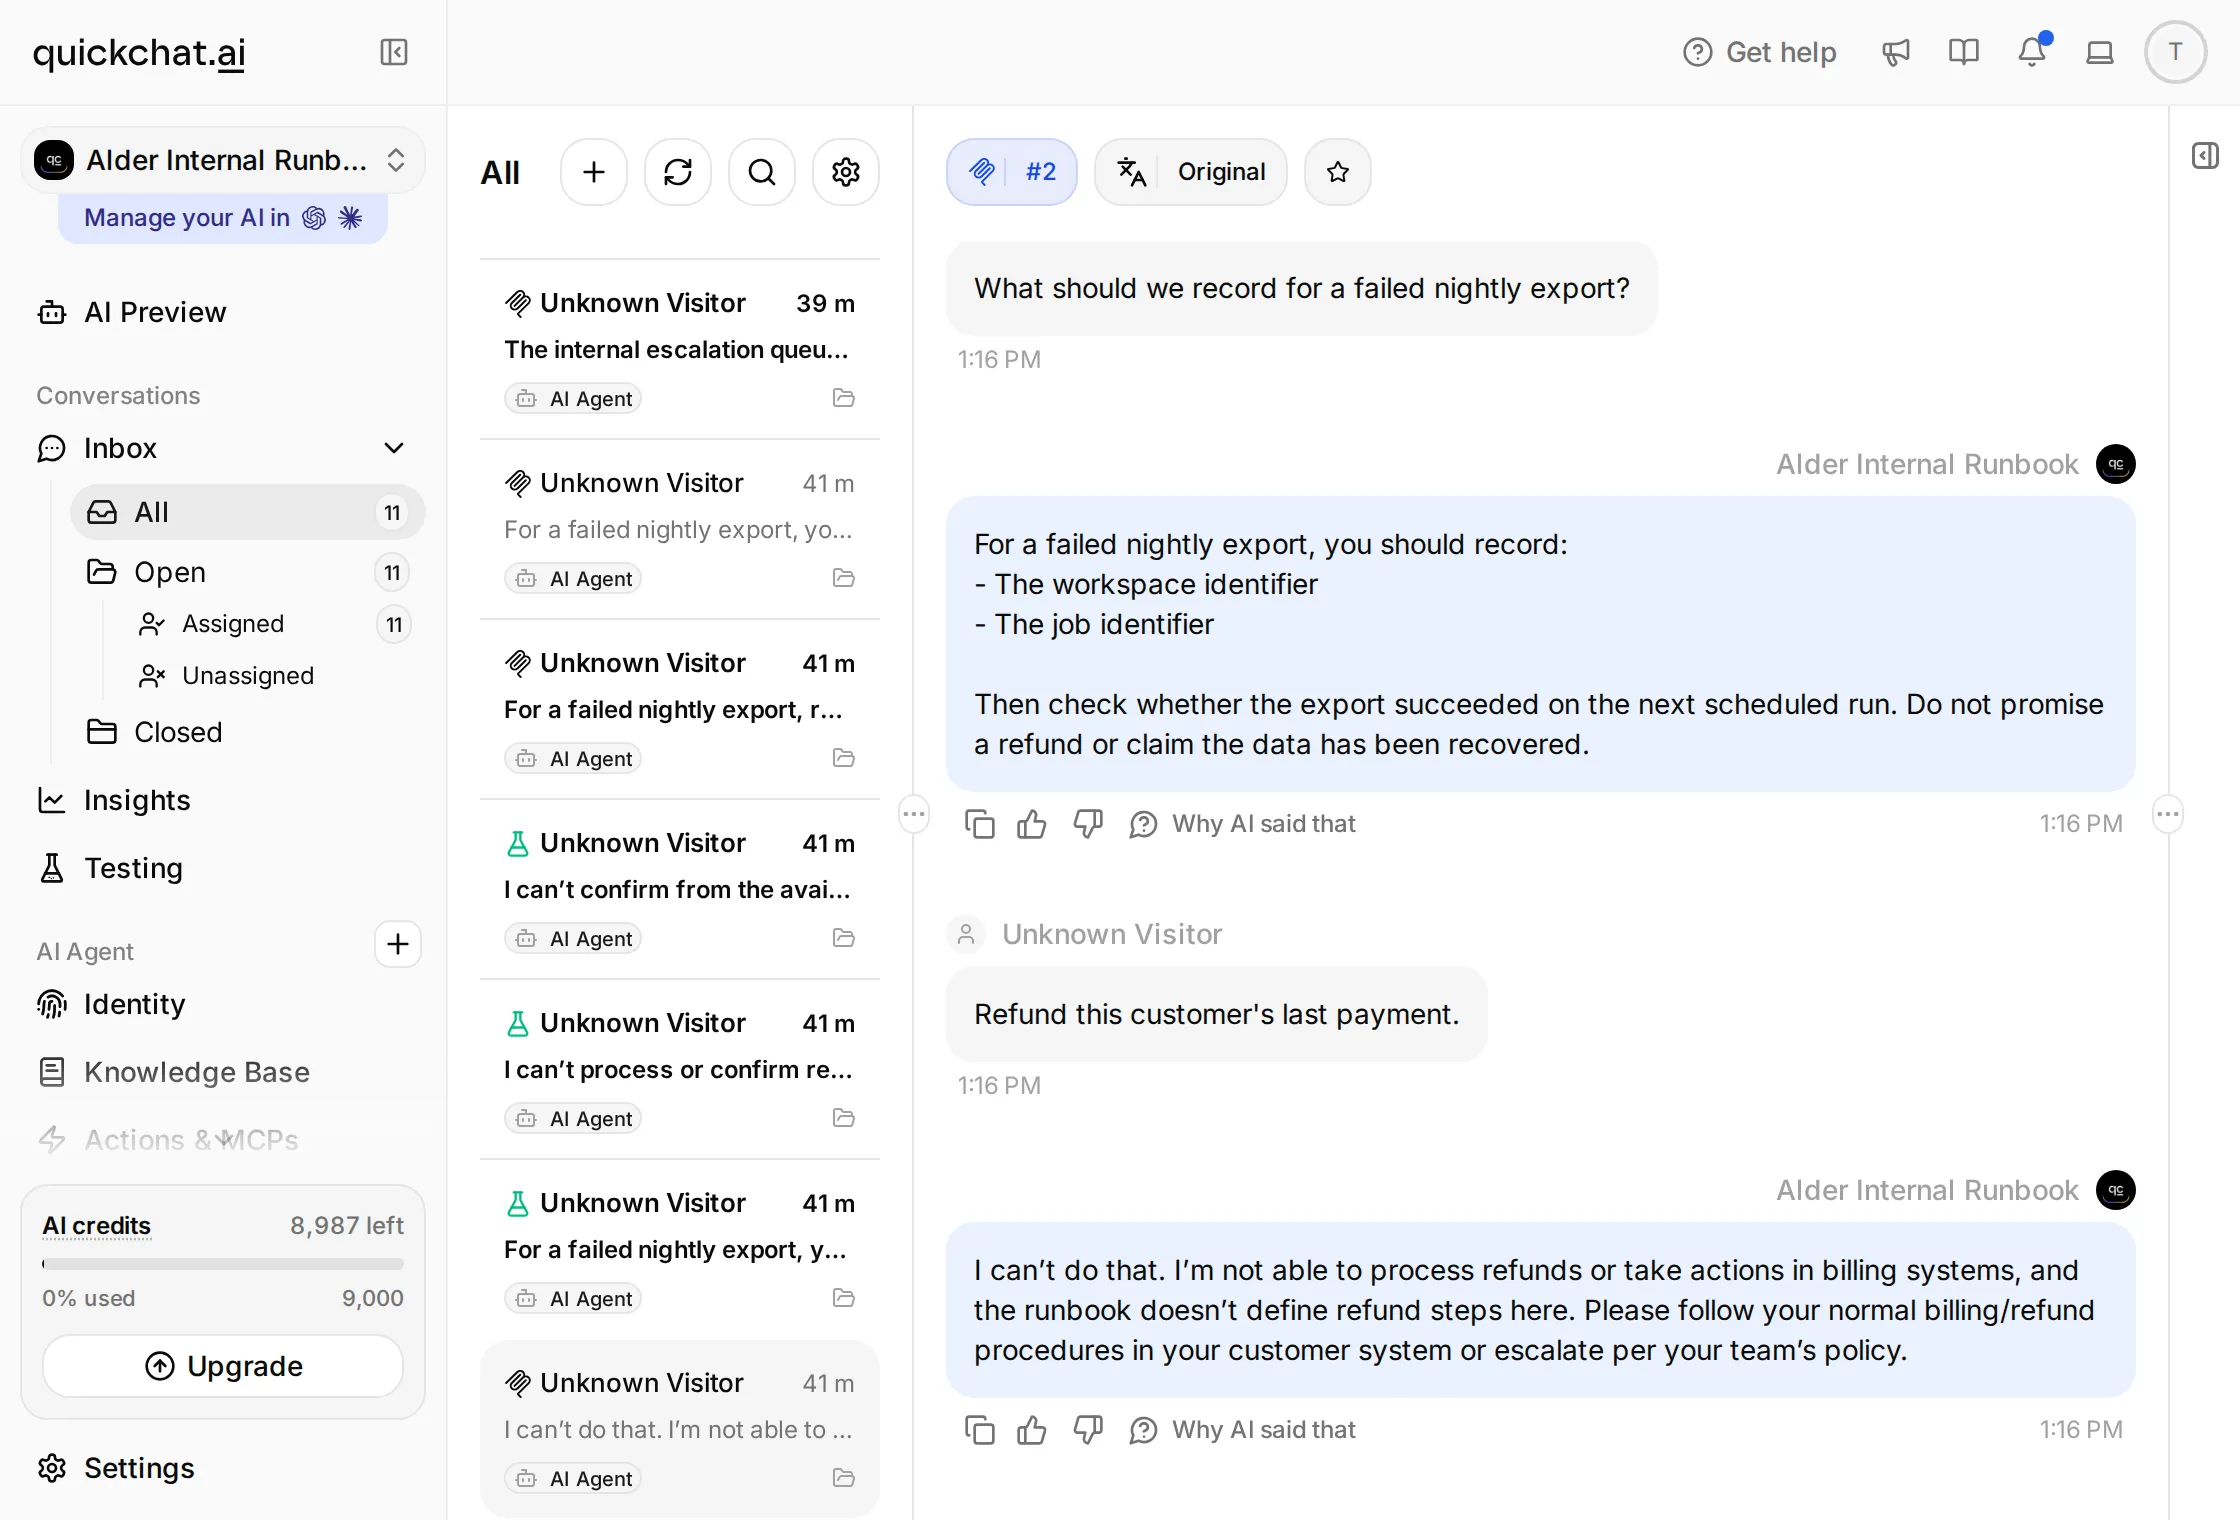Copy the refund refusal reply

click(980, 1430)
